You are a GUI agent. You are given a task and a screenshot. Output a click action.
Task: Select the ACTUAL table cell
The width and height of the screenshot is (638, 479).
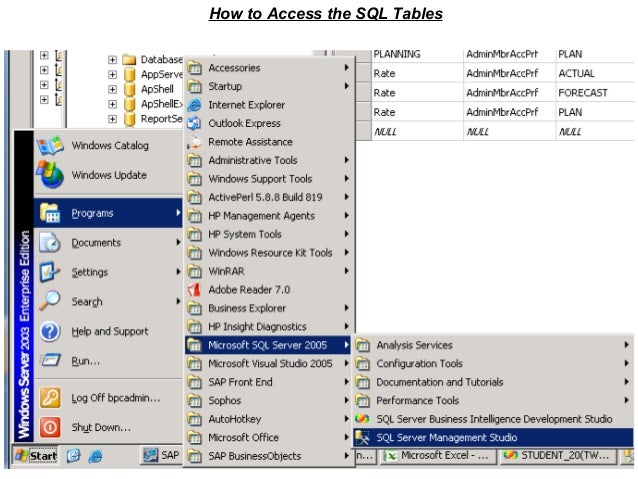594,73
